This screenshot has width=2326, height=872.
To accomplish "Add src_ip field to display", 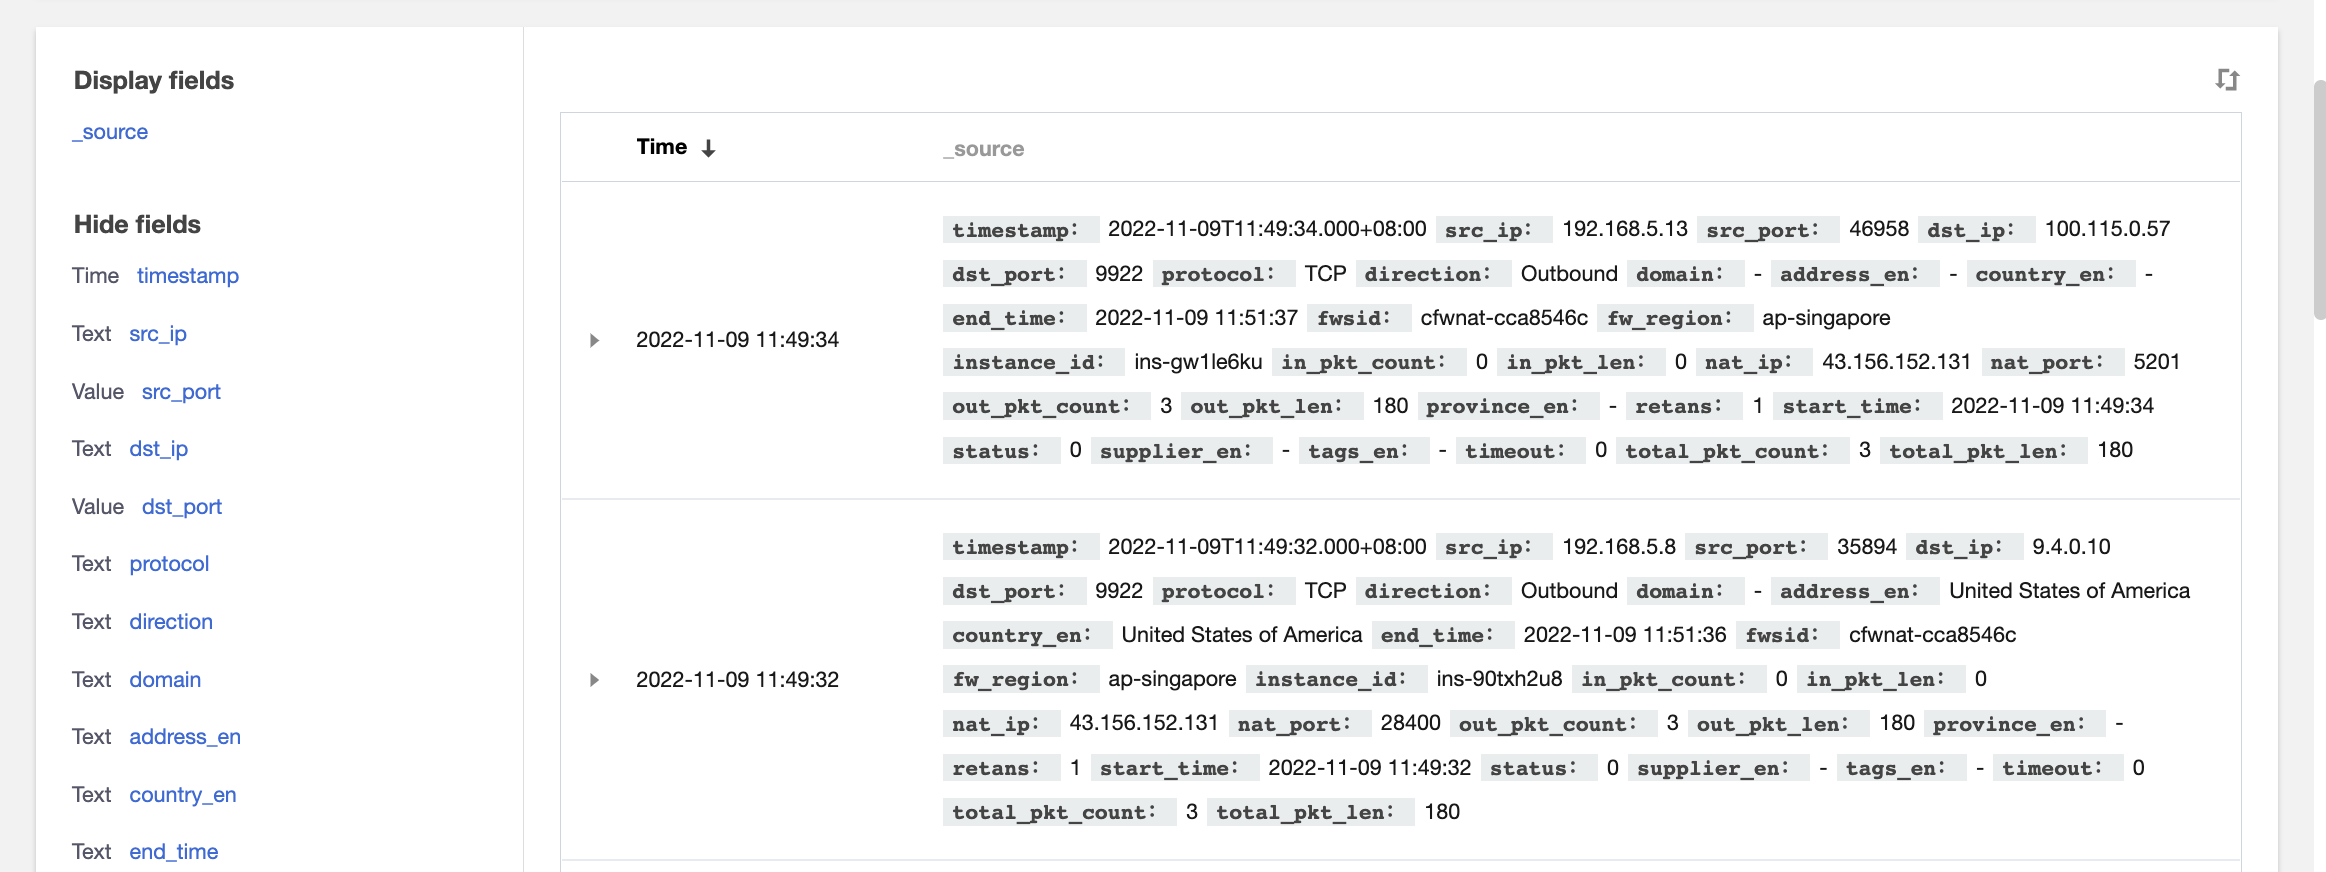I will (x=158, y=334).
